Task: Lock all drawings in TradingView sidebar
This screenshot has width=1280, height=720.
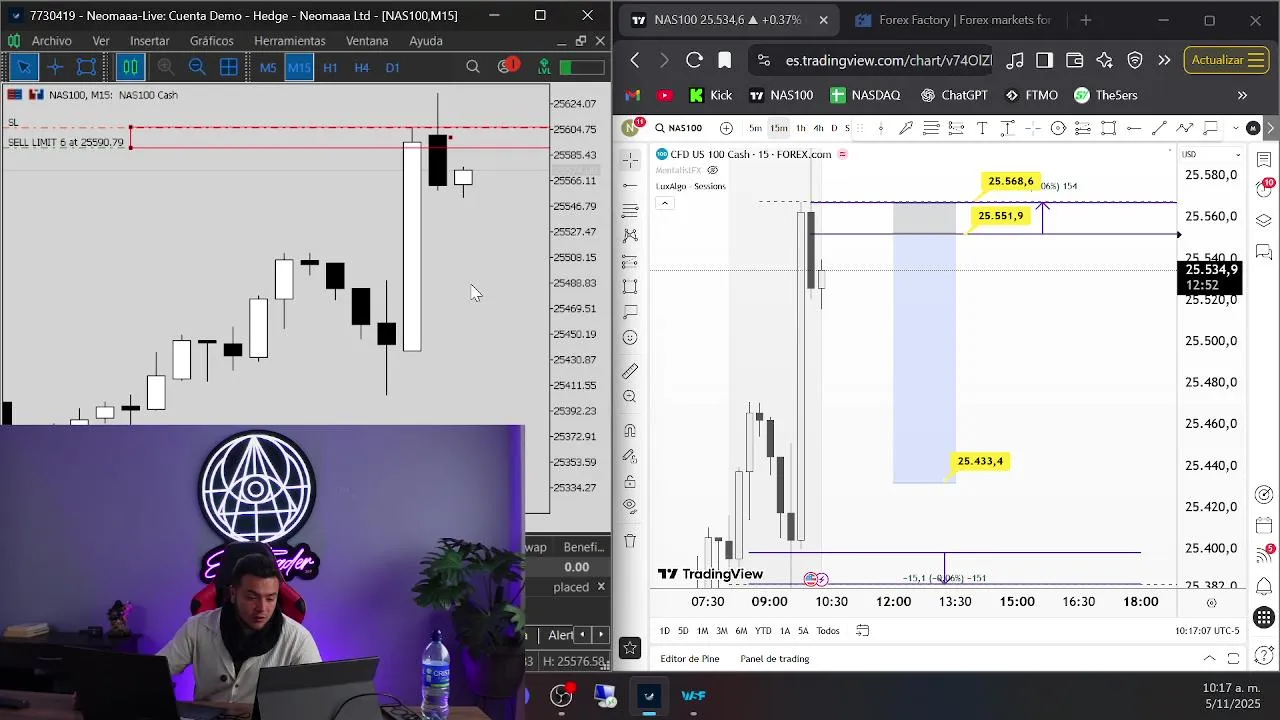Action: coord(629,481)
